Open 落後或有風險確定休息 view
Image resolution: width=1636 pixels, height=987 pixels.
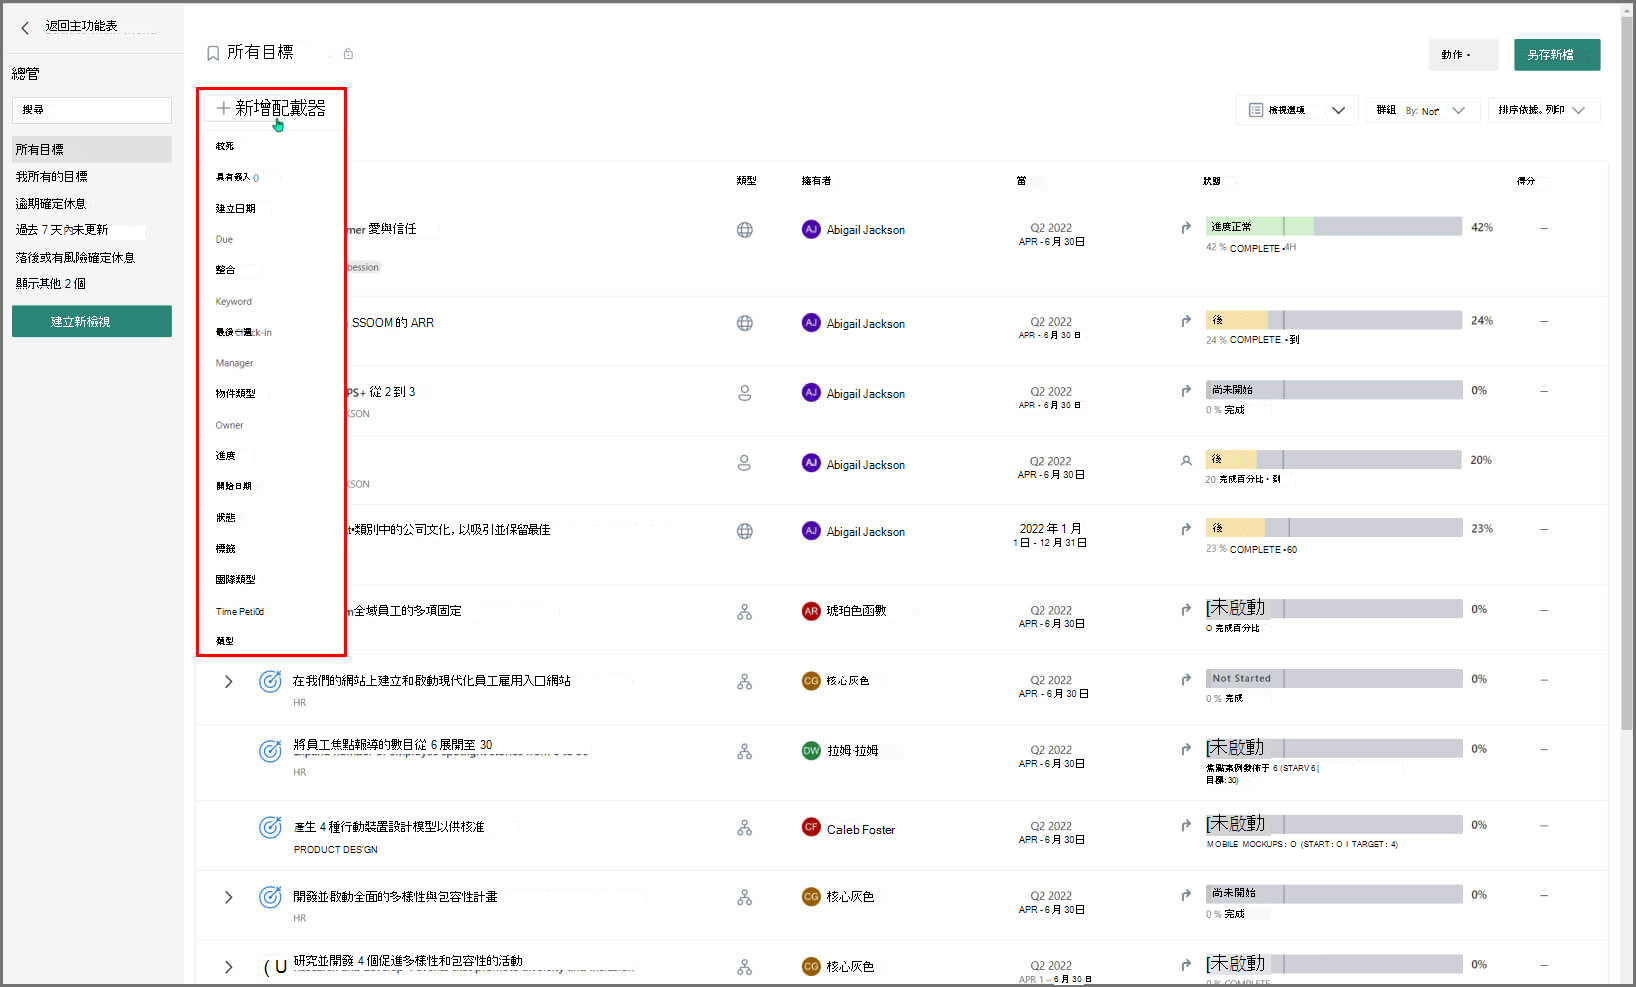pos(75,258)
